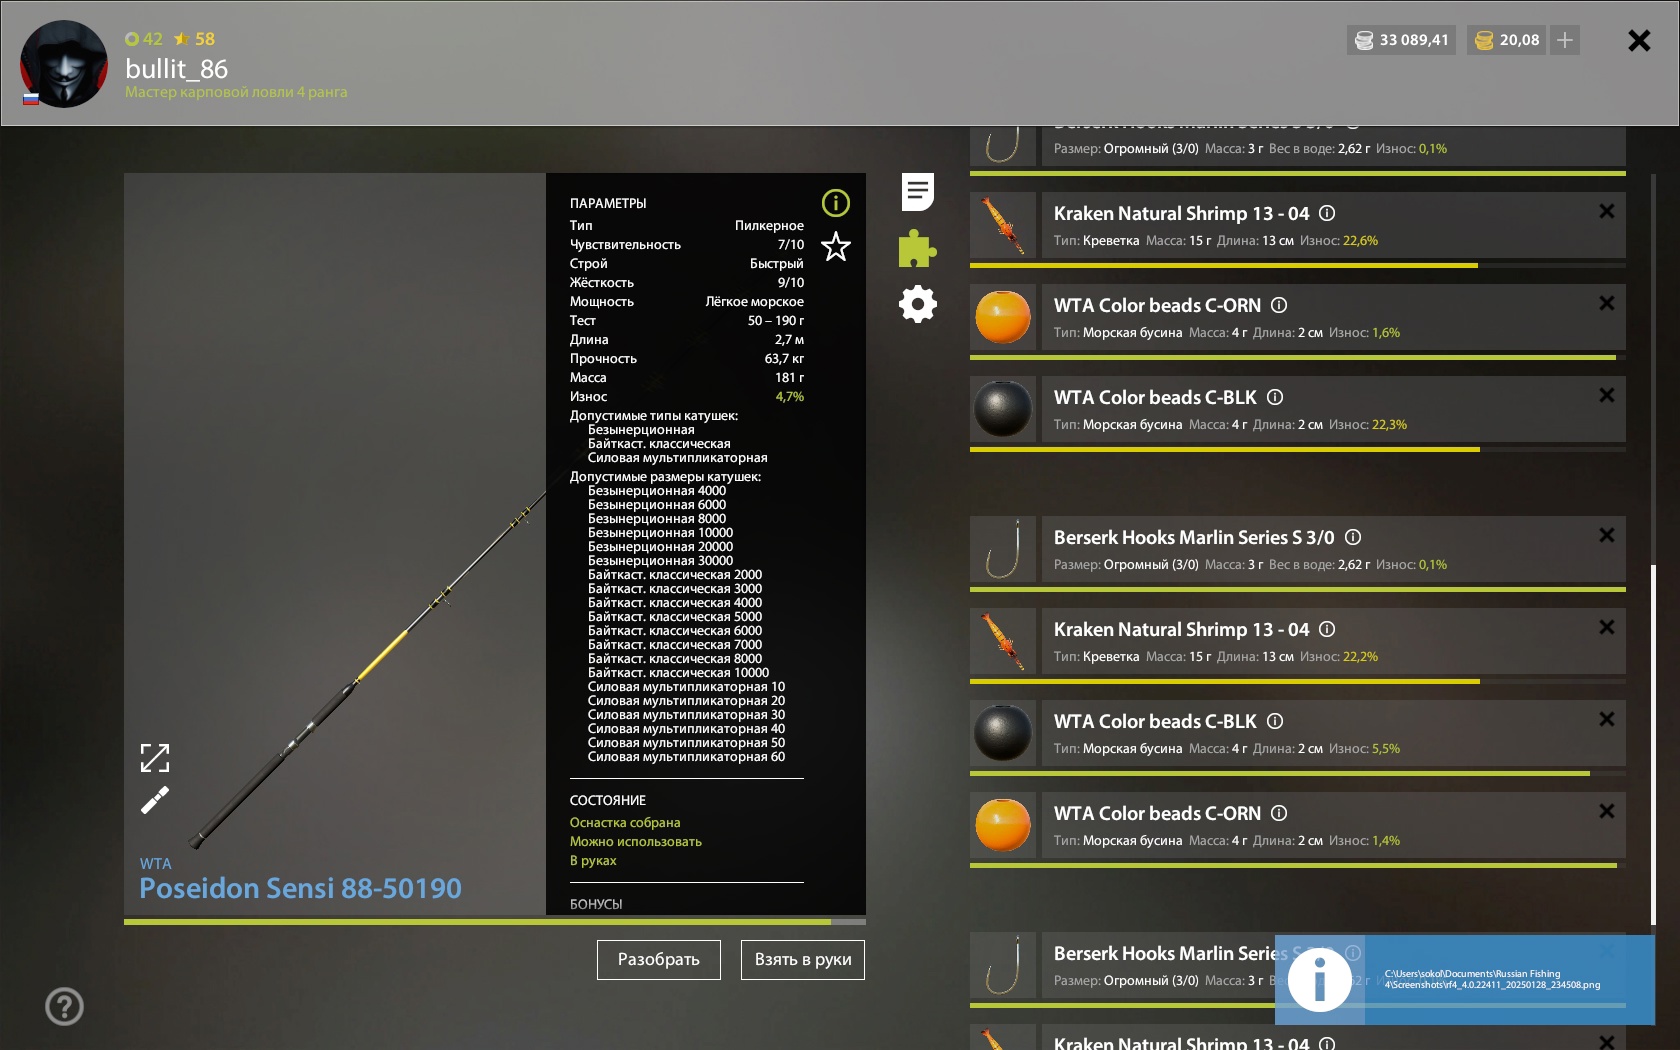
Task: Click the screenshot saved notification info icon
Action: [x=1320, y=980]
